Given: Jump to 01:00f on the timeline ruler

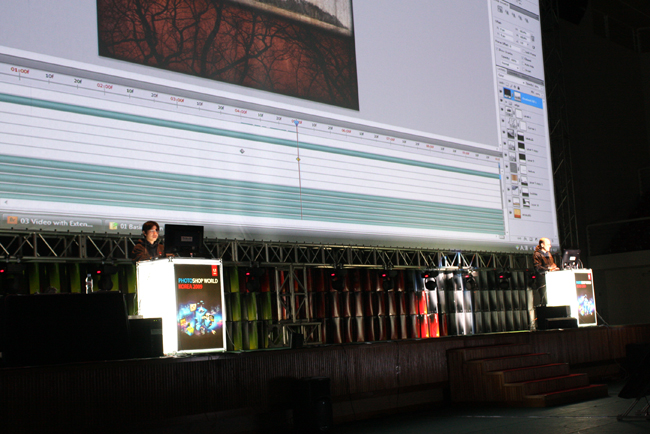Looking at the screenshot, I should coord(20,71).
